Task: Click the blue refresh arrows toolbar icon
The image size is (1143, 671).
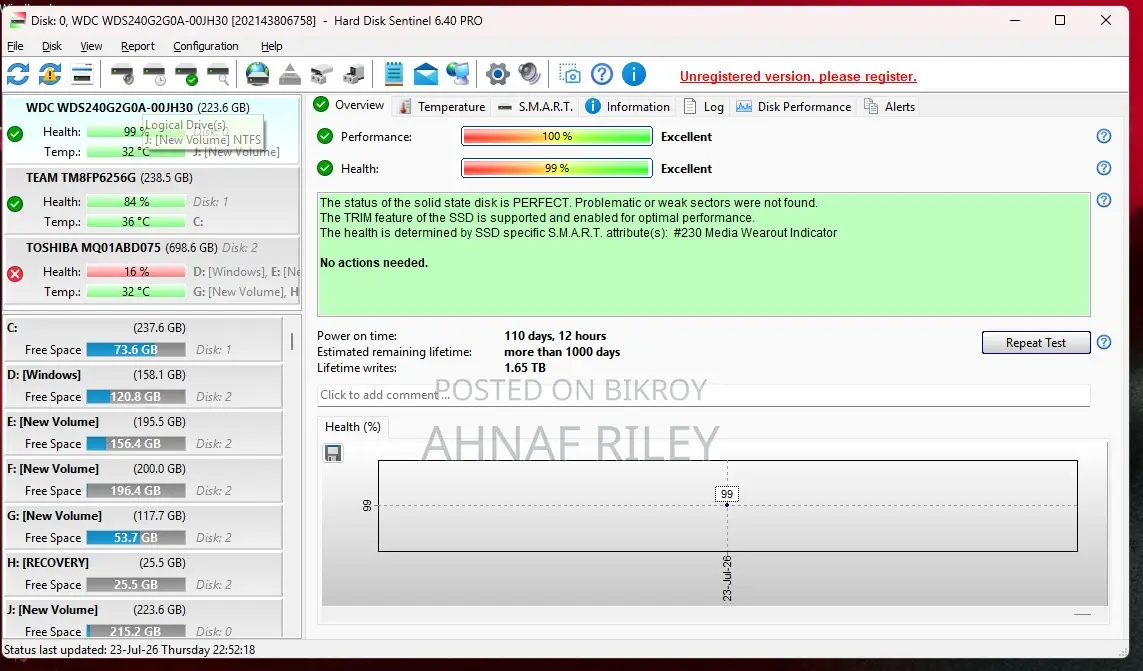Action: [x=18, y=74]
